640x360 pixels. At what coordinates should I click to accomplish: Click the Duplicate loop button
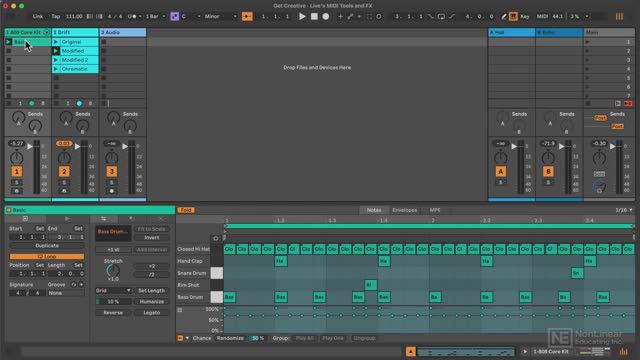point(47,246)
